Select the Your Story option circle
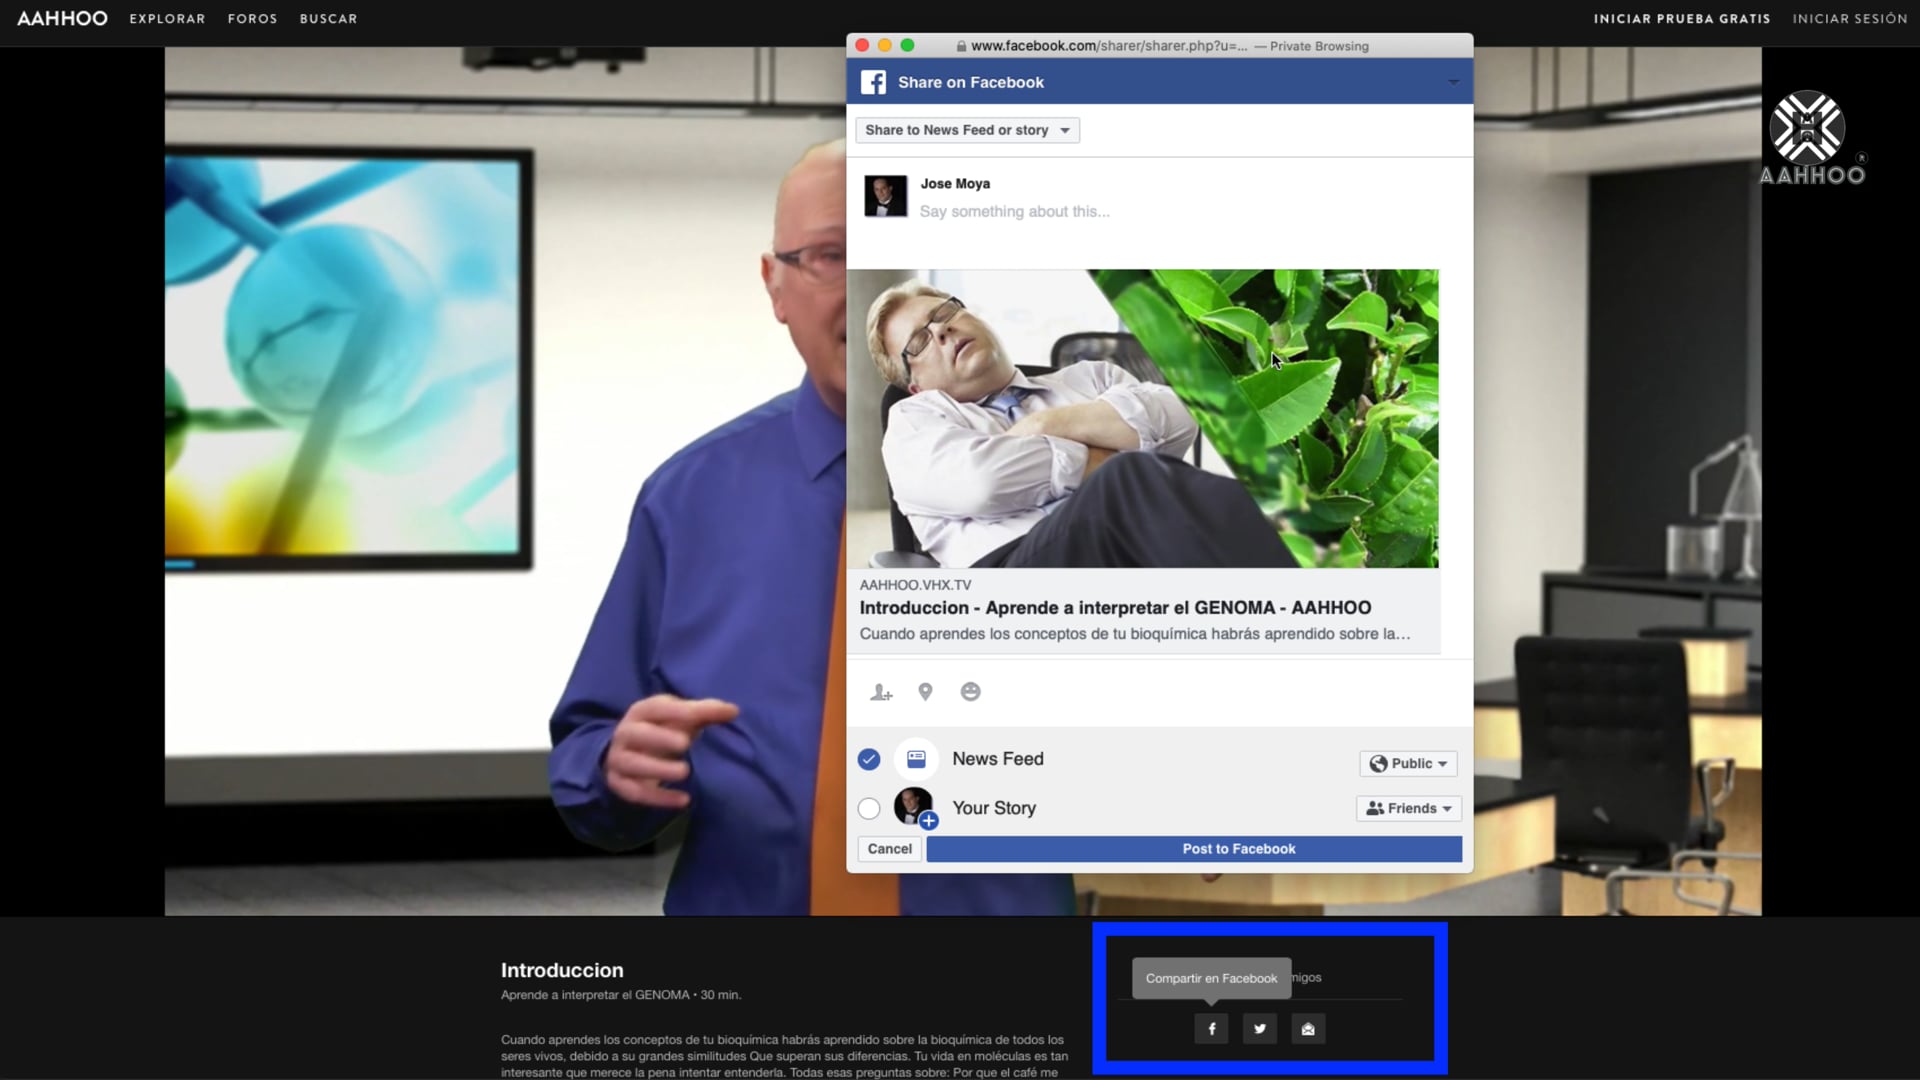This screenshot has height=1080, width=1920. (x=868, y=808)
